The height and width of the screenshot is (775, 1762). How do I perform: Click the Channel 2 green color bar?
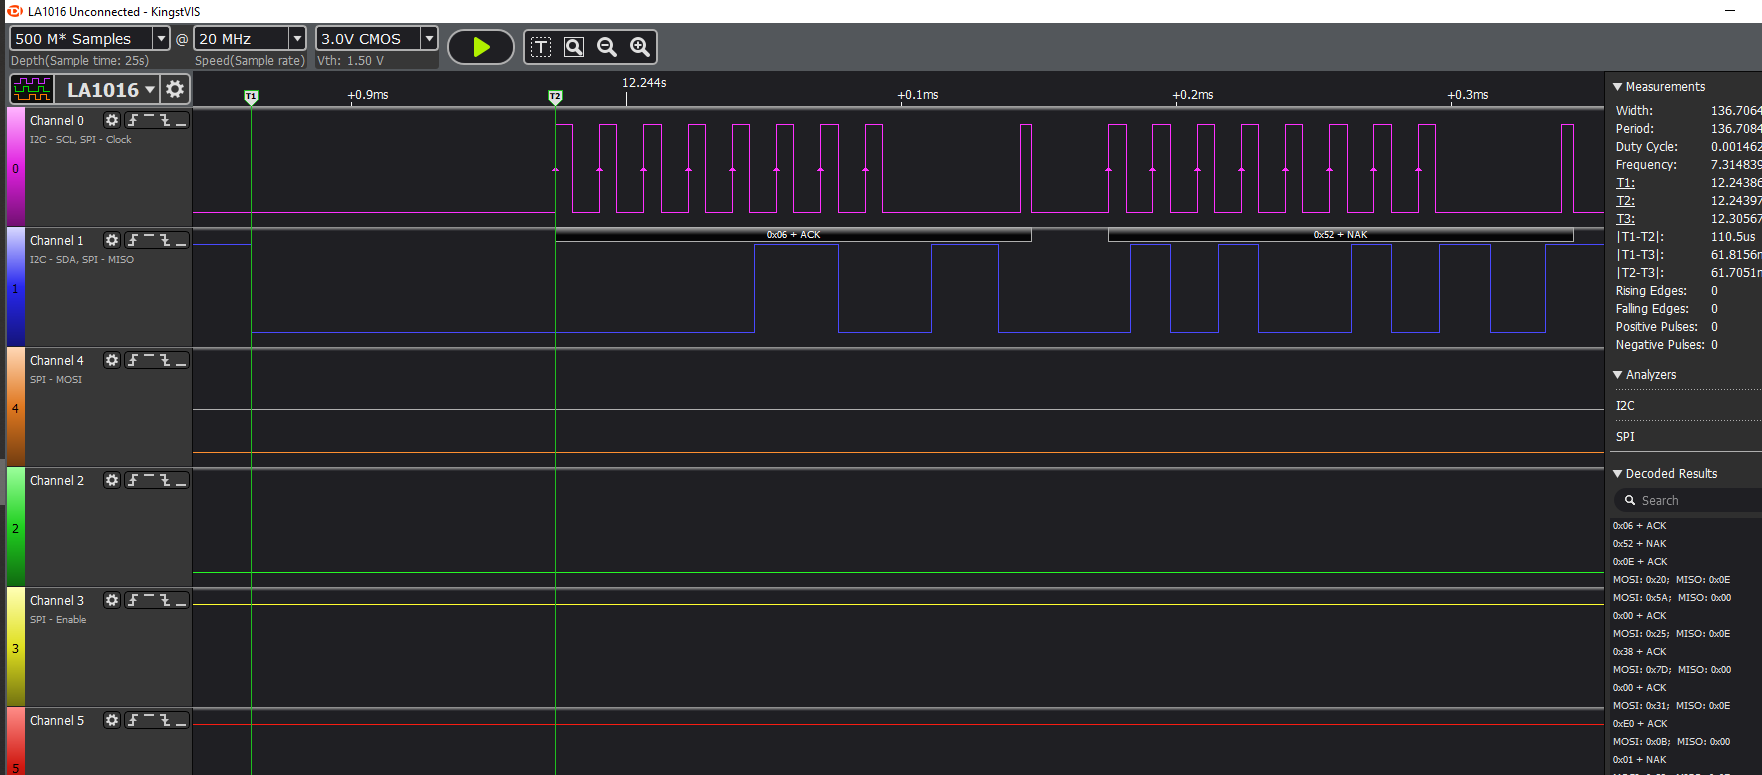[x=15, y=527]
